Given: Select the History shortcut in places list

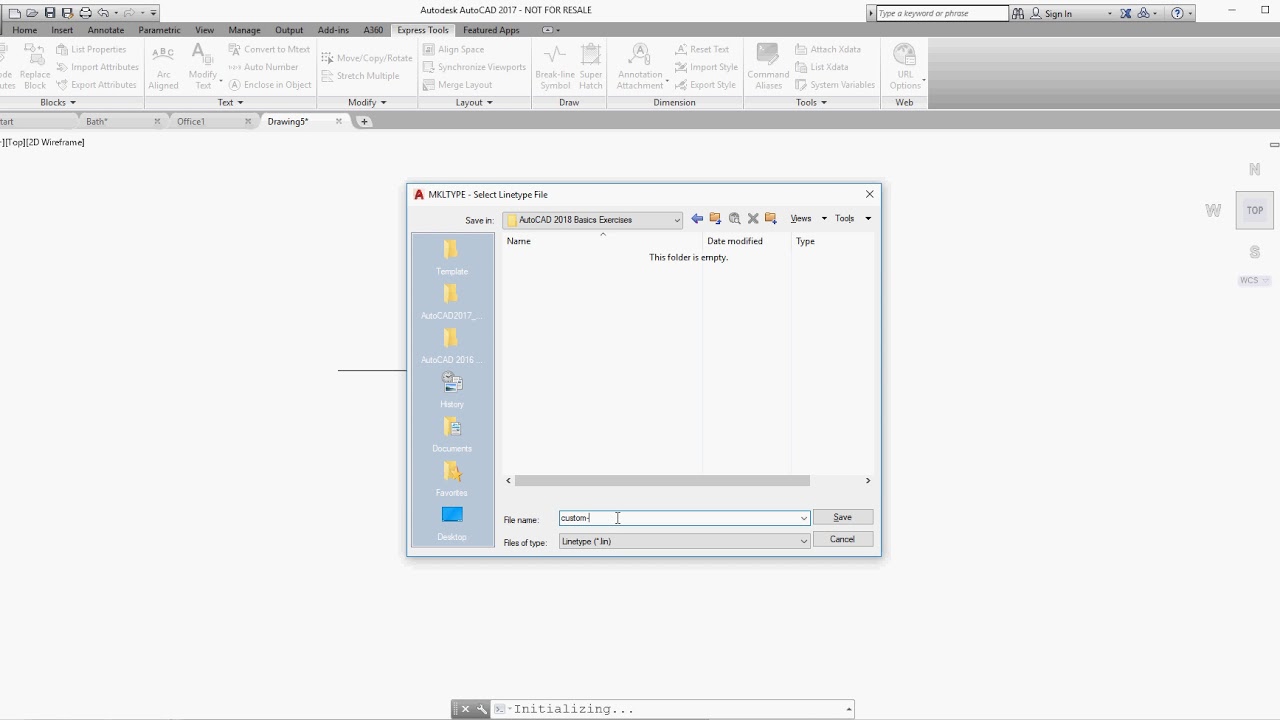Looking at the screenshot, I should 452,391.
